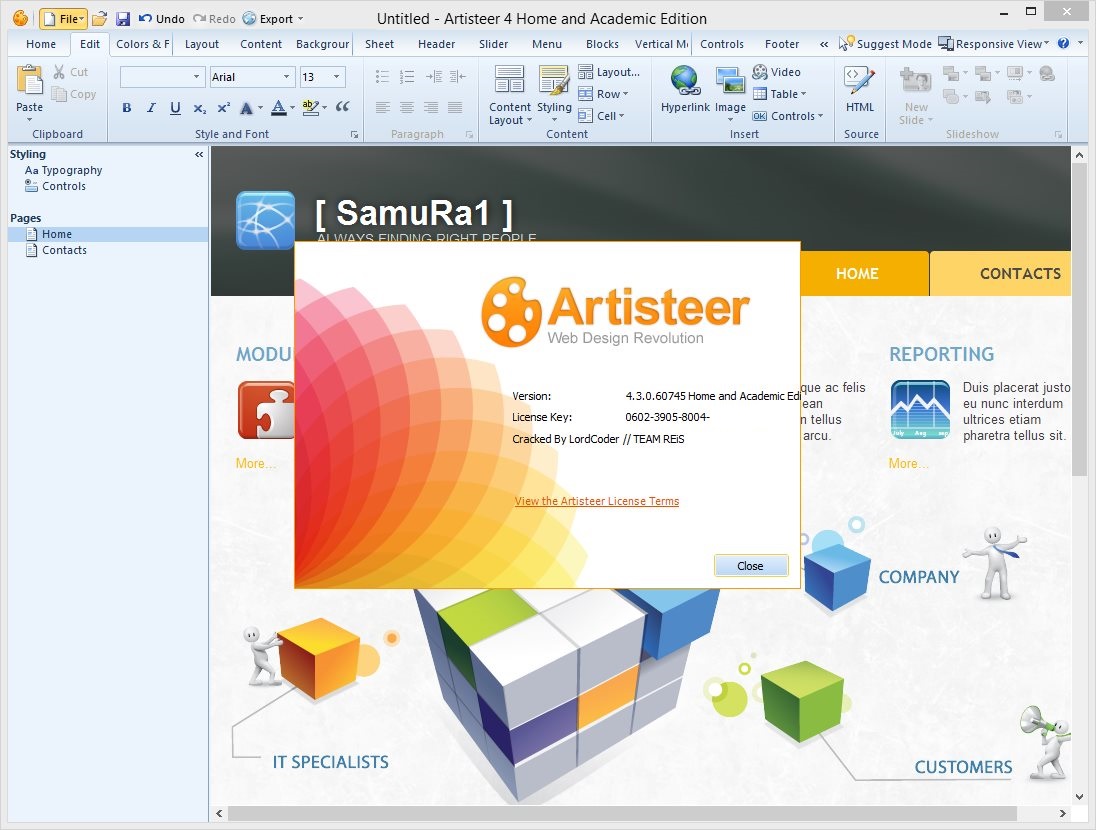1096x830 pixels.
Task: Click the scroll down arrow of preview
Action: pos(1079,797)
